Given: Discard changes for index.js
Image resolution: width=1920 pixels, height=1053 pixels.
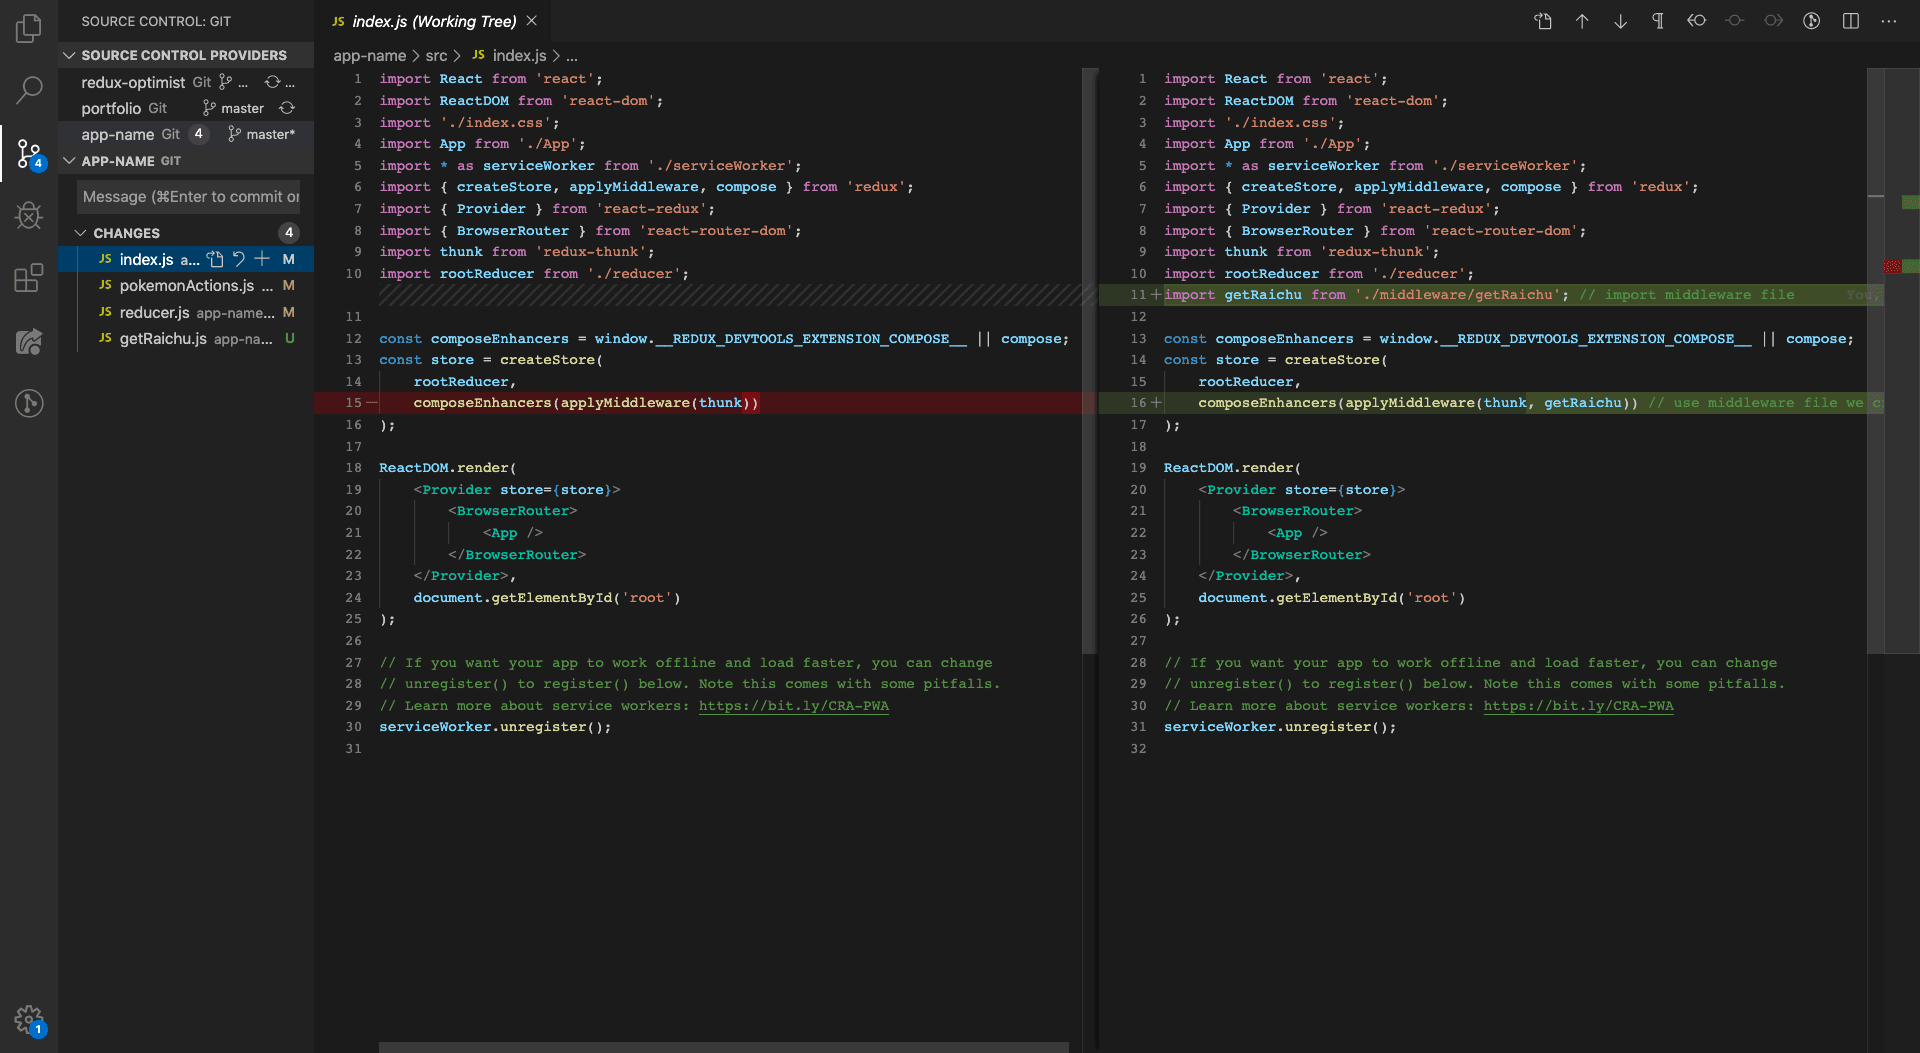Looking at the screenshot, I should [239, 259].
